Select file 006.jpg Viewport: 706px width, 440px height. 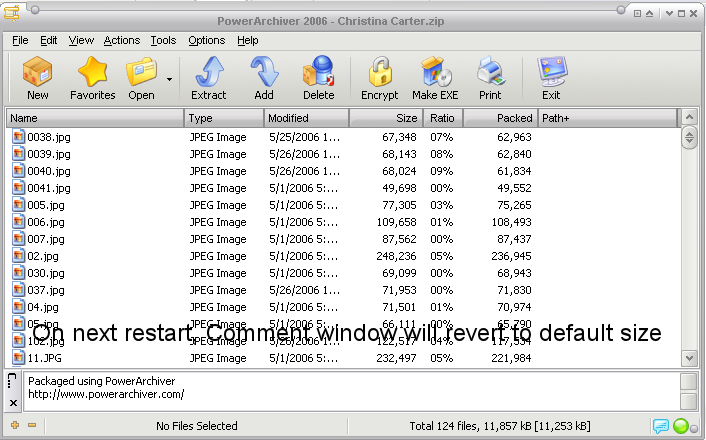click(45, 222)
